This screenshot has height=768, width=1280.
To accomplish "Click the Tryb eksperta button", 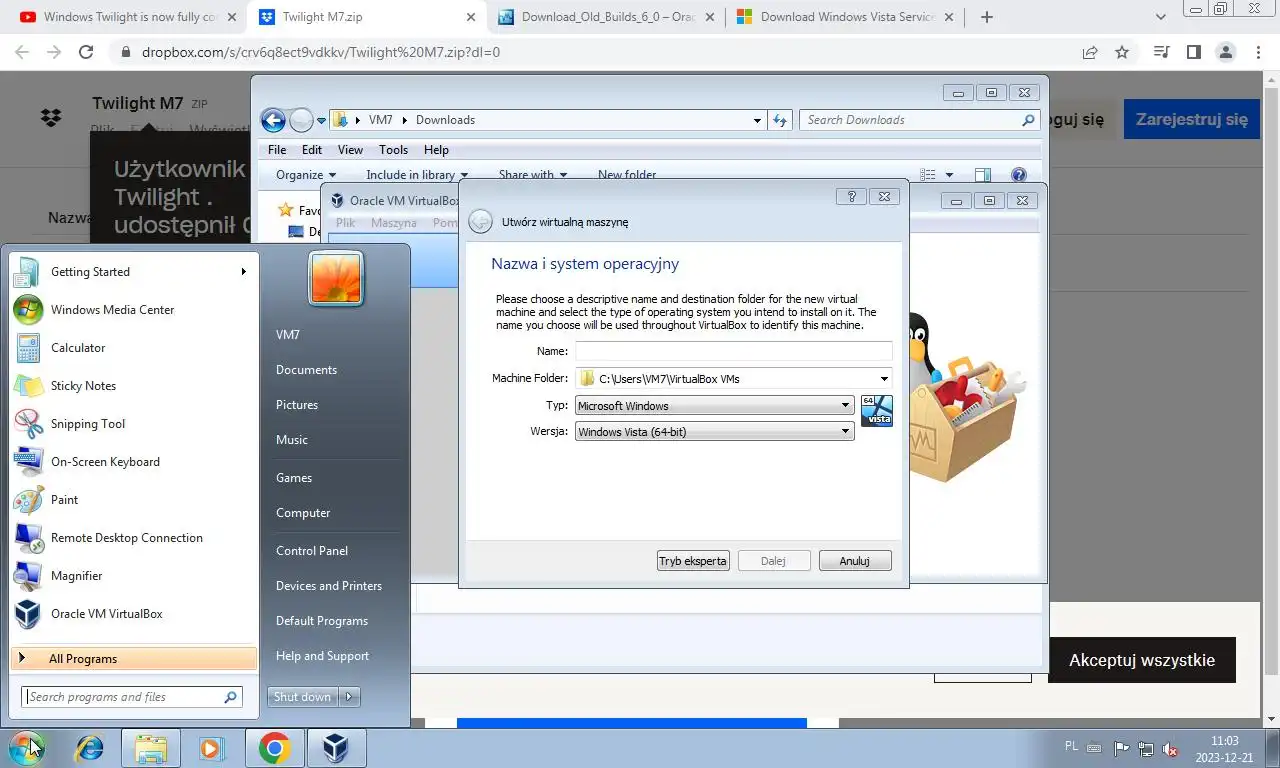I will coord(693,561).
